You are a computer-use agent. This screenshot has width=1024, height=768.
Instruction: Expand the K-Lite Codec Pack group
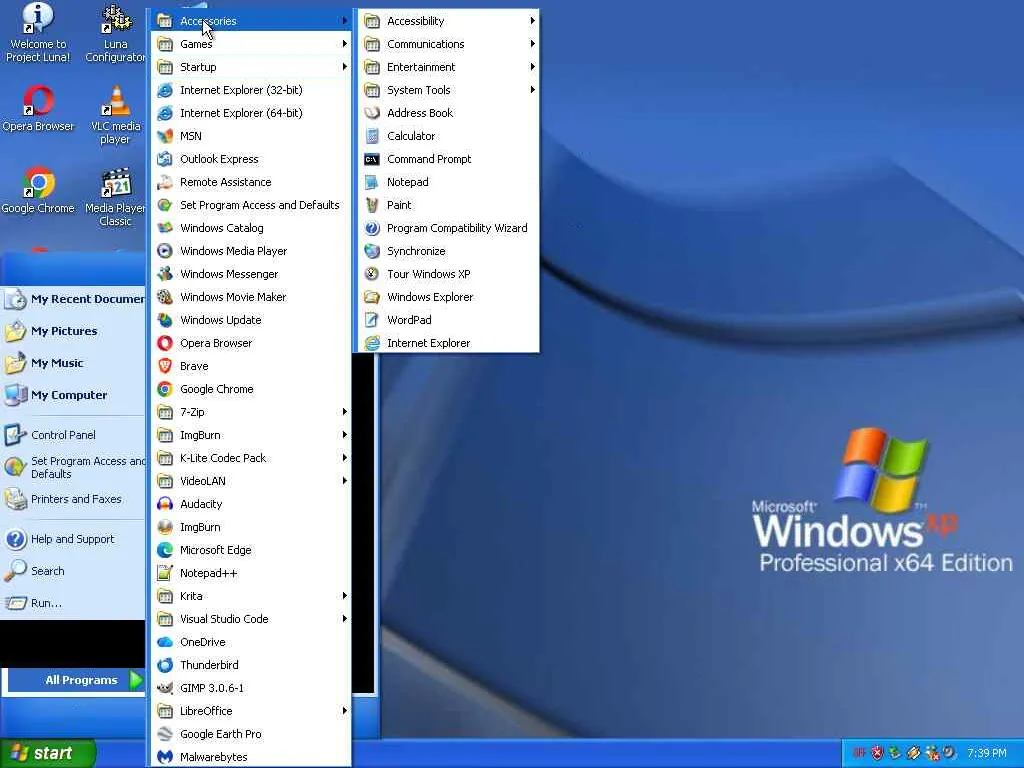[x=251, y=458]
